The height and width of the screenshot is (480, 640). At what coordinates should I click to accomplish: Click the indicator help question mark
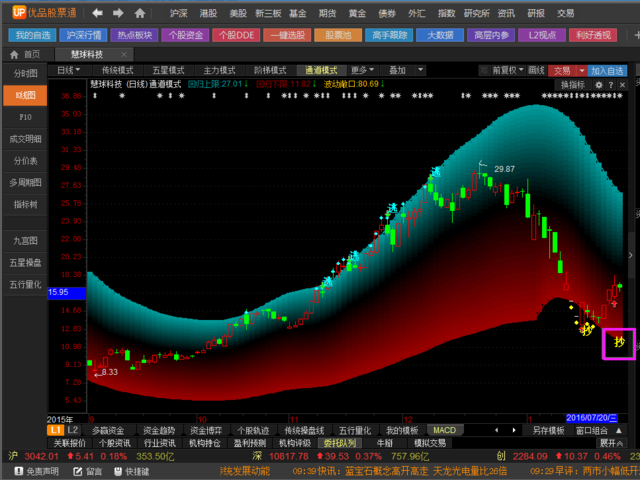pos(609,85)
